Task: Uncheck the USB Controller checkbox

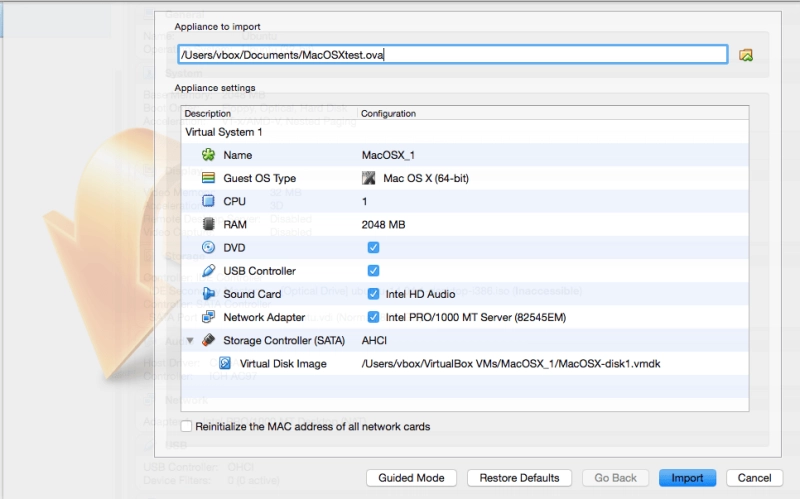Action: coord(373,270)
